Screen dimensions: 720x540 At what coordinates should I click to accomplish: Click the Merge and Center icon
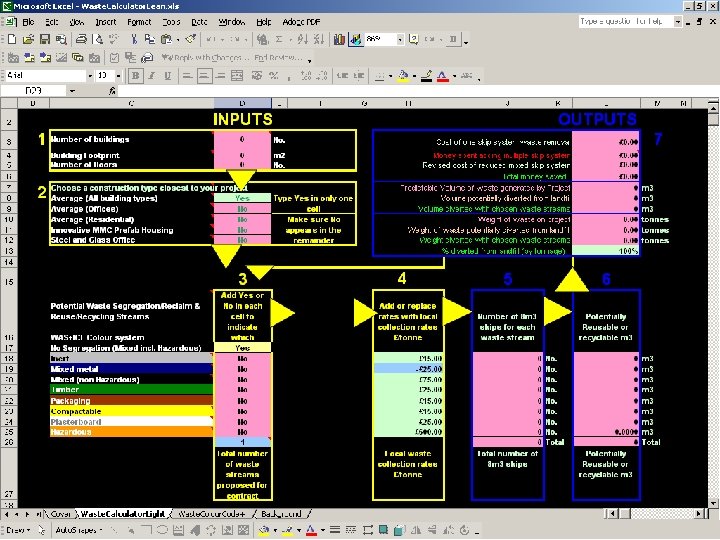[x=237, y=76]
